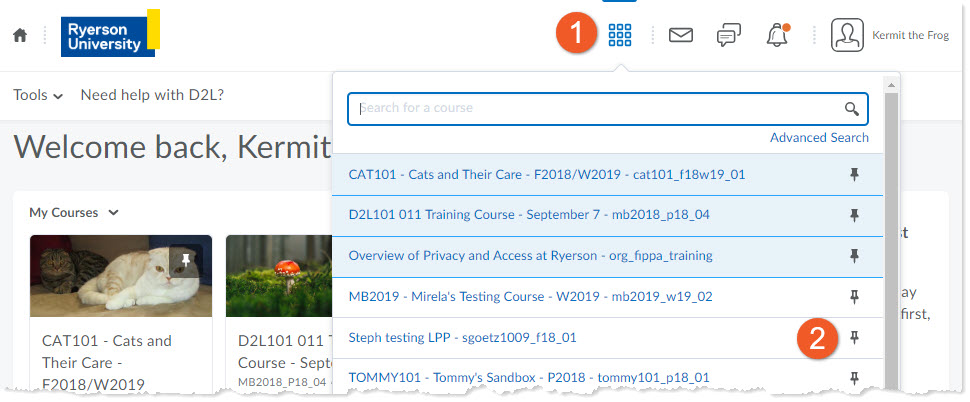Viewport: 970px width, 402px height.
Task: Pin the MB2019 Mirela's Testing Course
Action: coord(854,297)
